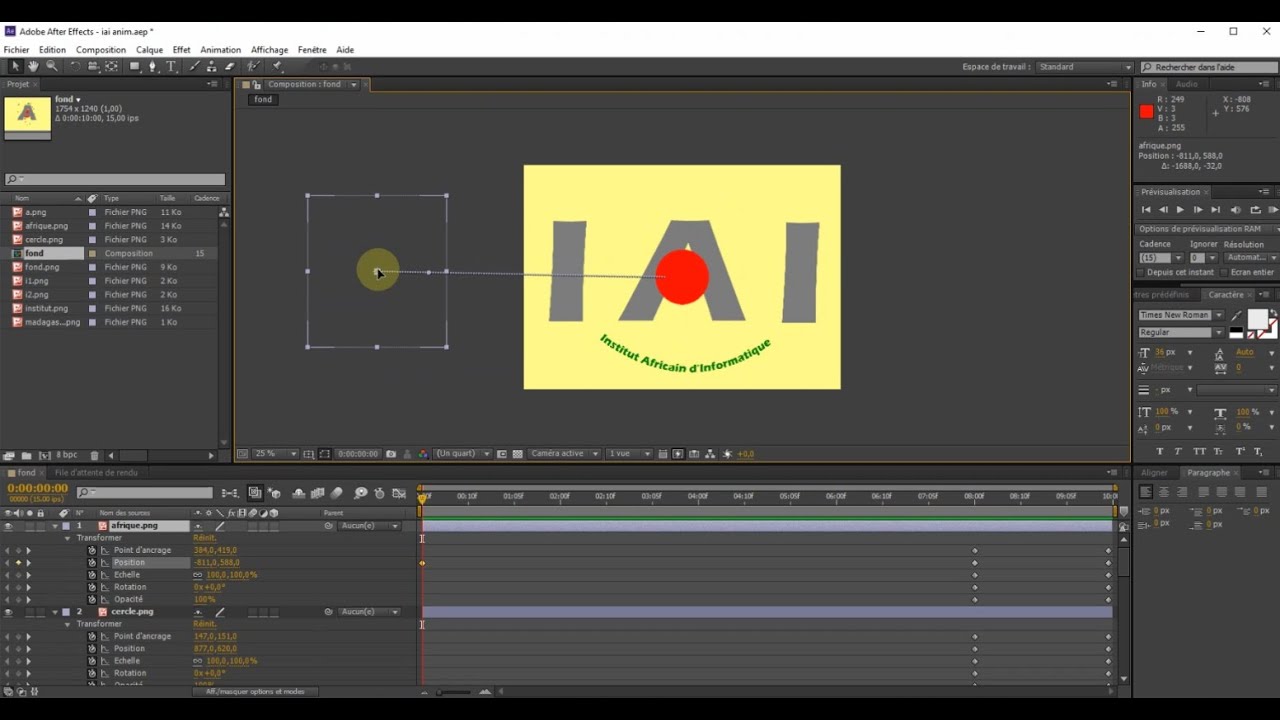The height and width of the screenshot is (720, 1280).
Task: Select the Rotation tool
Action: point(75,66)
